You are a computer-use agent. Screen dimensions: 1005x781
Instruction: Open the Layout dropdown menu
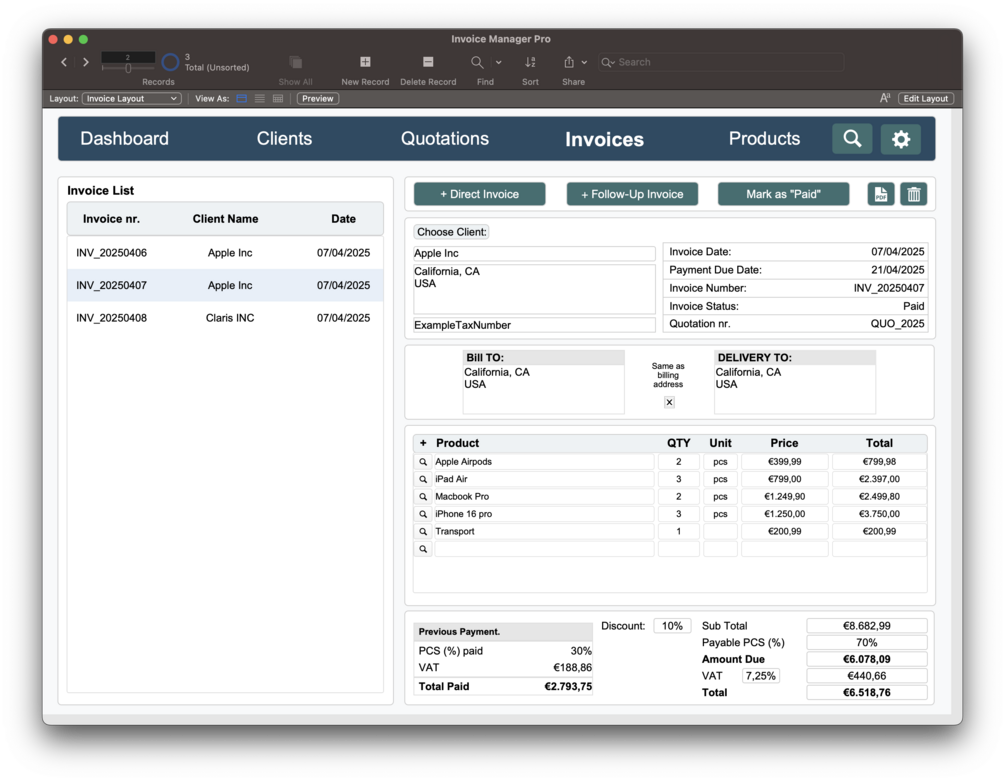tap(131, 99)
